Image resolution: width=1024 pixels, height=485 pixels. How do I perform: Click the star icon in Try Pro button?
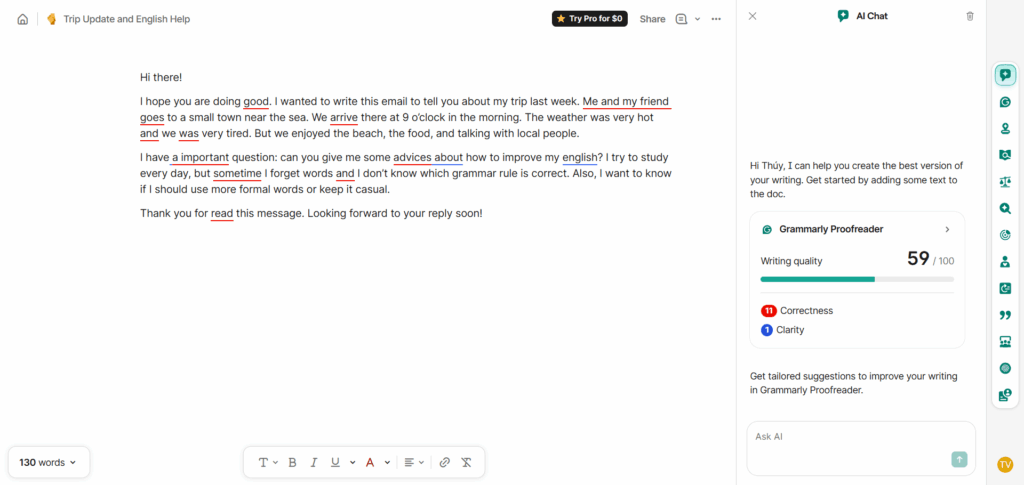561,19
